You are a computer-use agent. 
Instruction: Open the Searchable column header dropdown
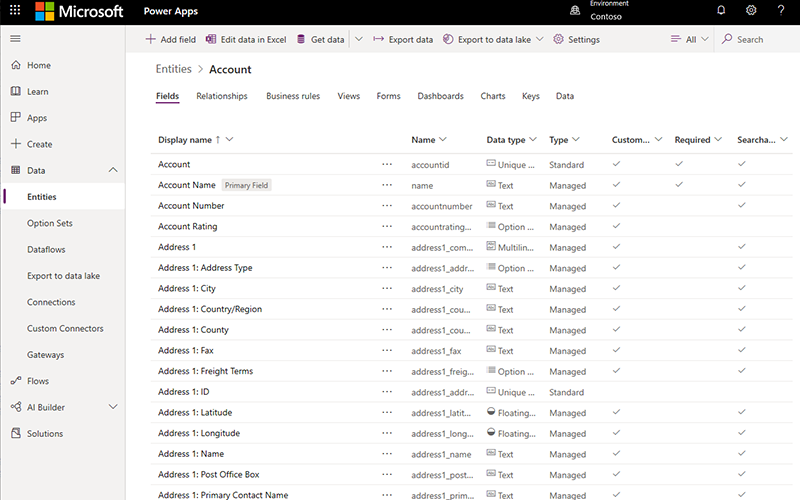(x=784, y=139)
